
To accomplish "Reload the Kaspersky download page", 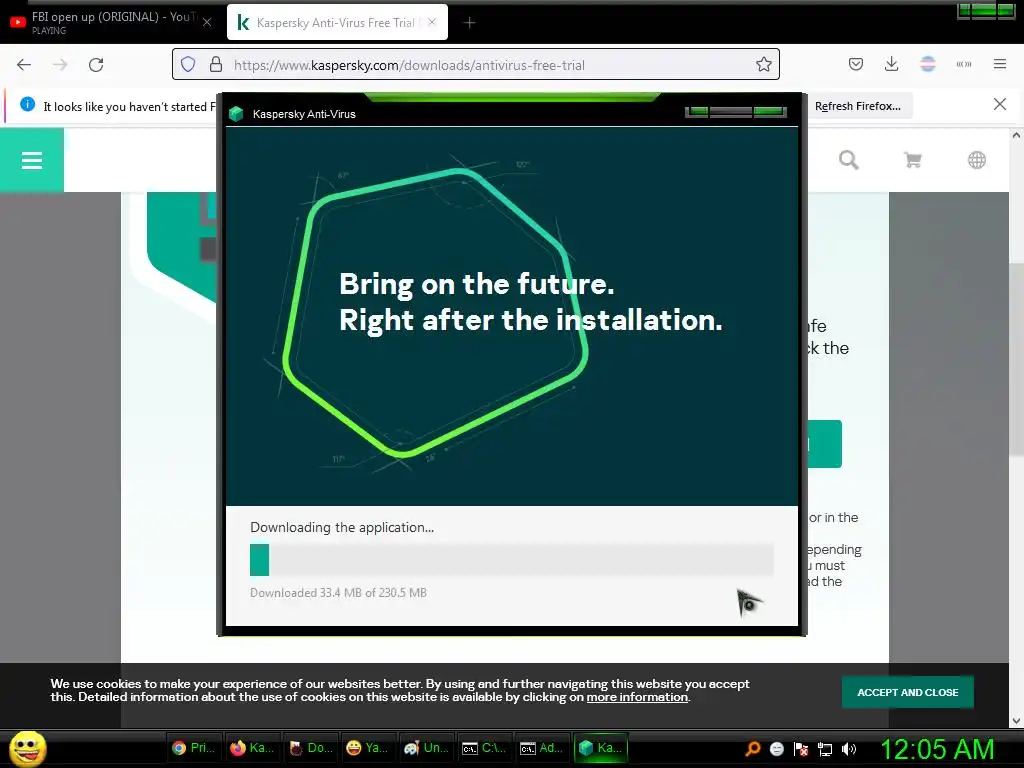I will coord(96,65).
